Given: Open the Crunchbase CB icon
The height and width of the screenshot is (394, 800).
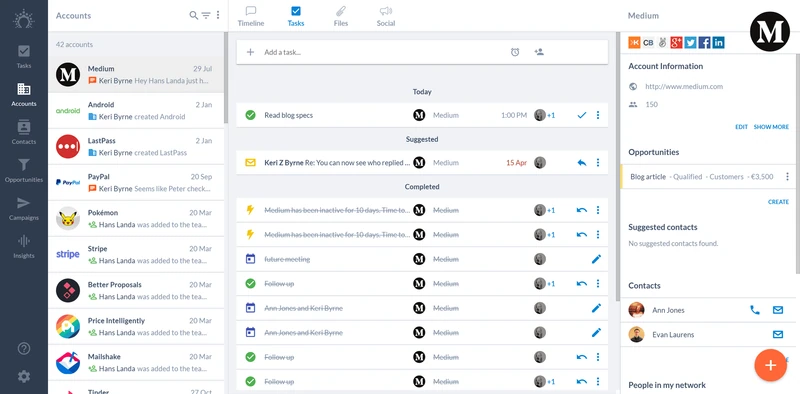Looking at the screenshot, I should pos(648,43).
